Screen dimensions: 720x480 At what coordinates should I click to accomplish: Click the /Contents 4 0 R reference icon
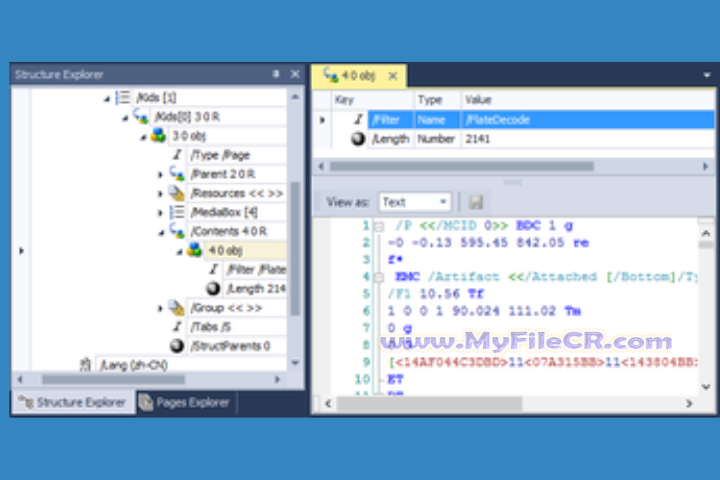(x=177, y=231)
